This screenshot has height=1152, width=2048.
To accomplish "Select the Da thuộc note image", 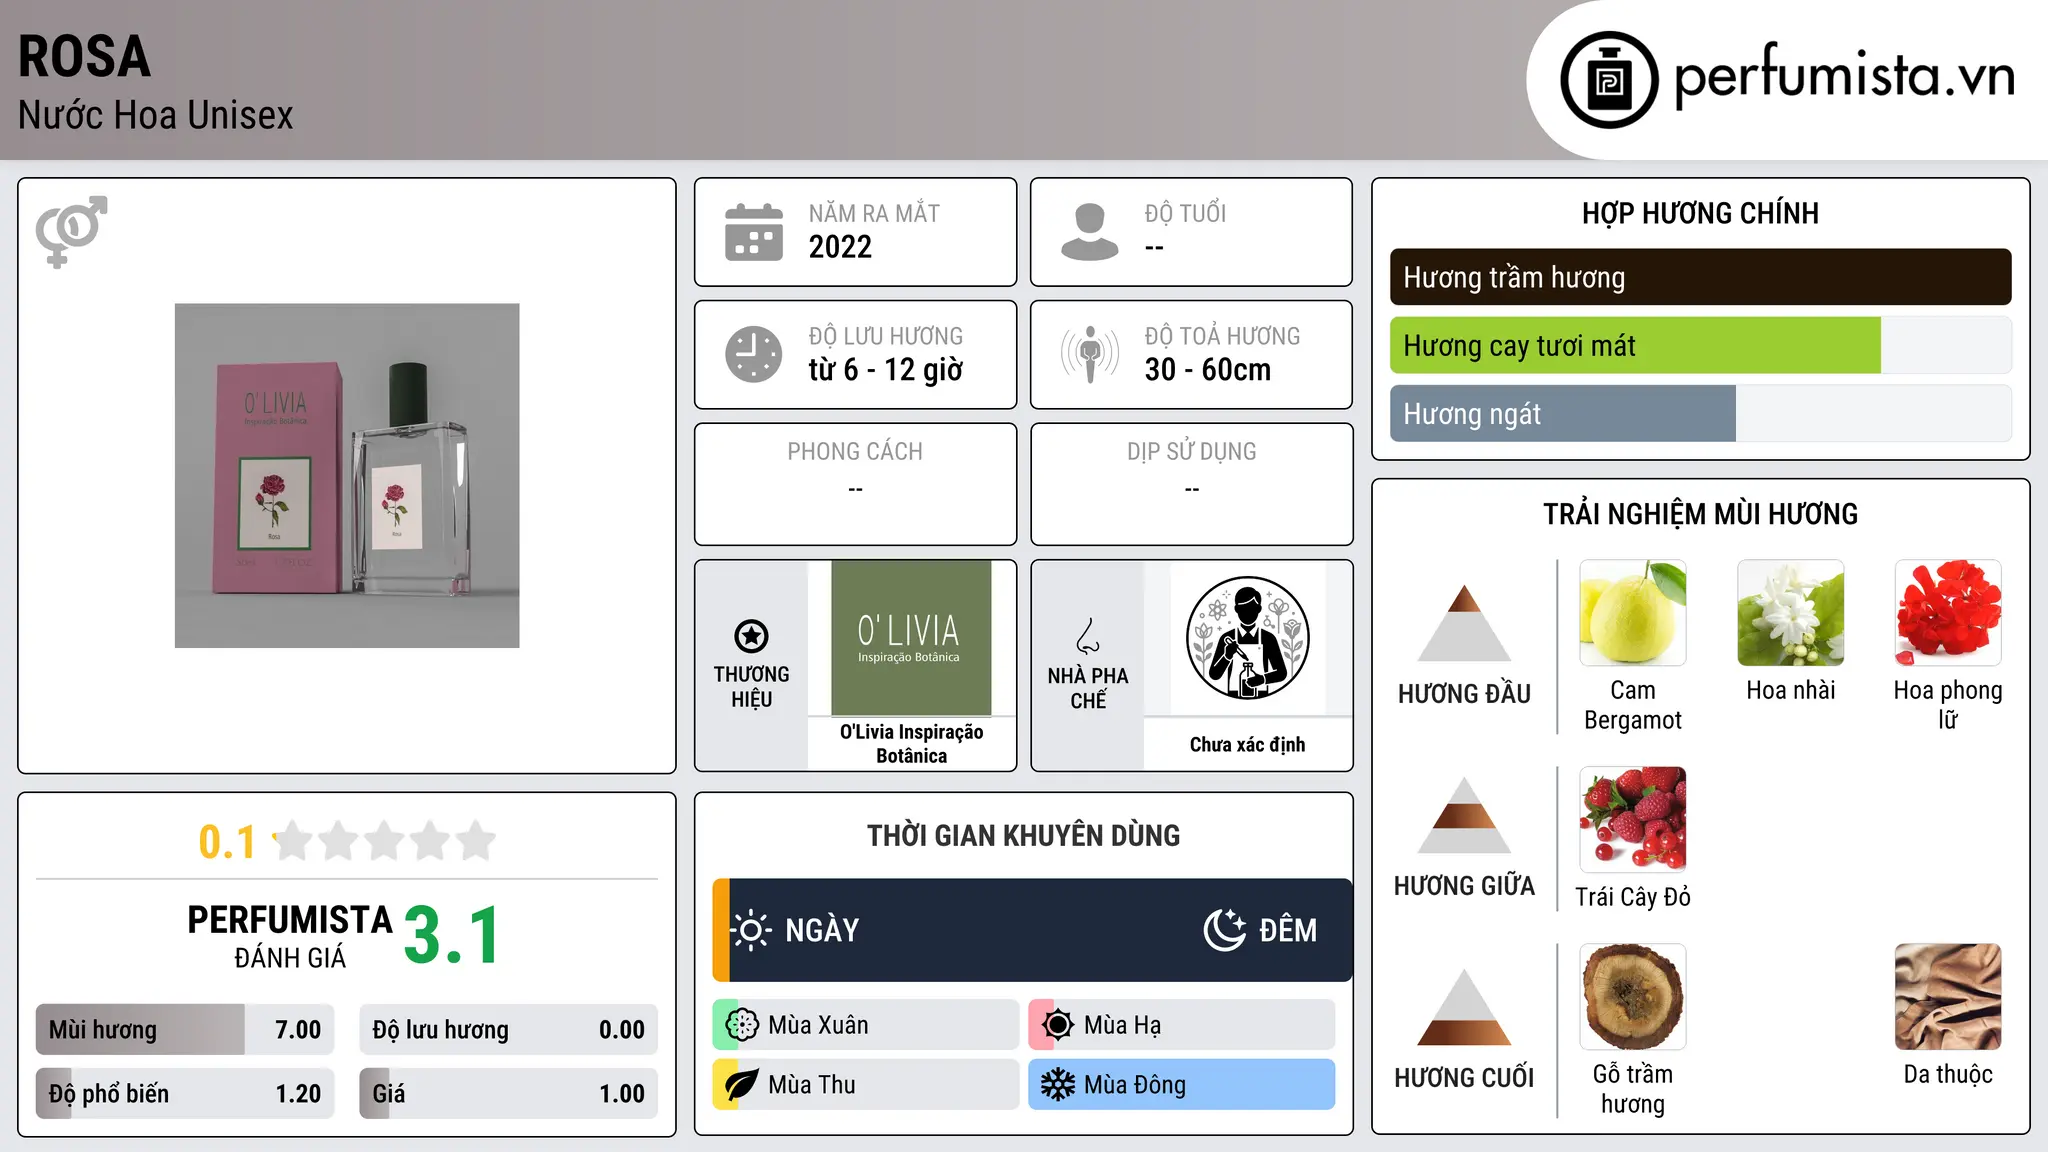I will pos(1948,997).
